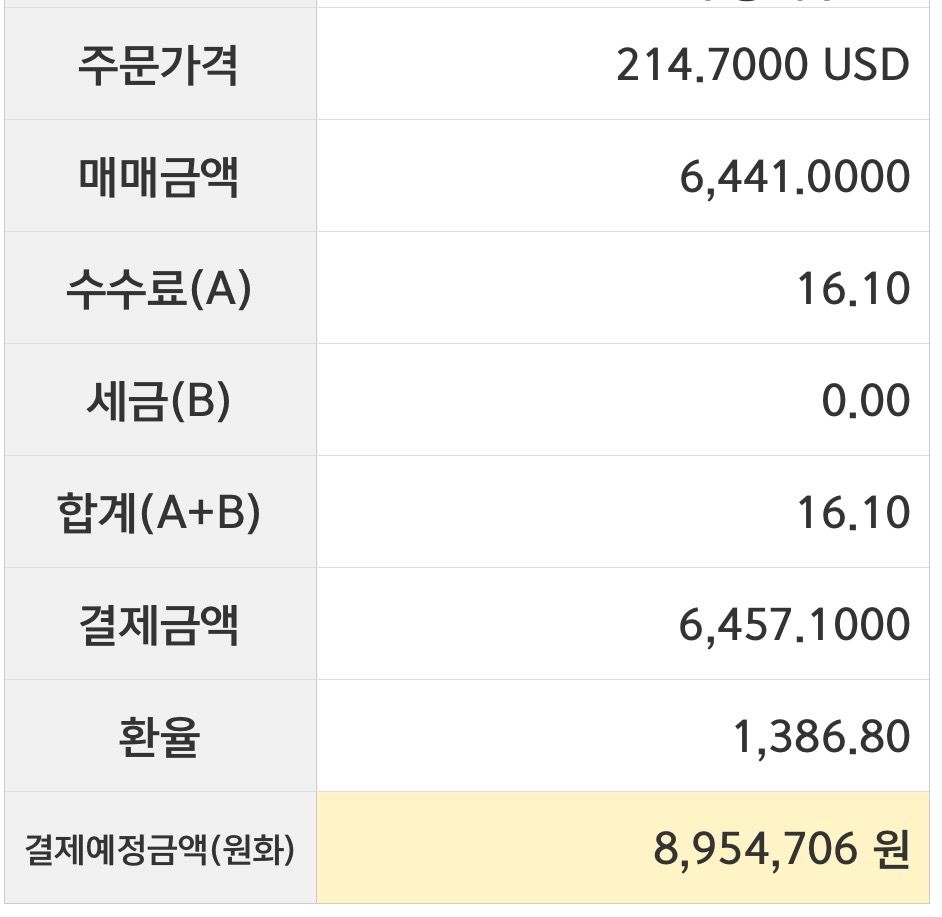Click the USD currency unit text
This screenshot has height=917, width=942.
pos(866,66)
